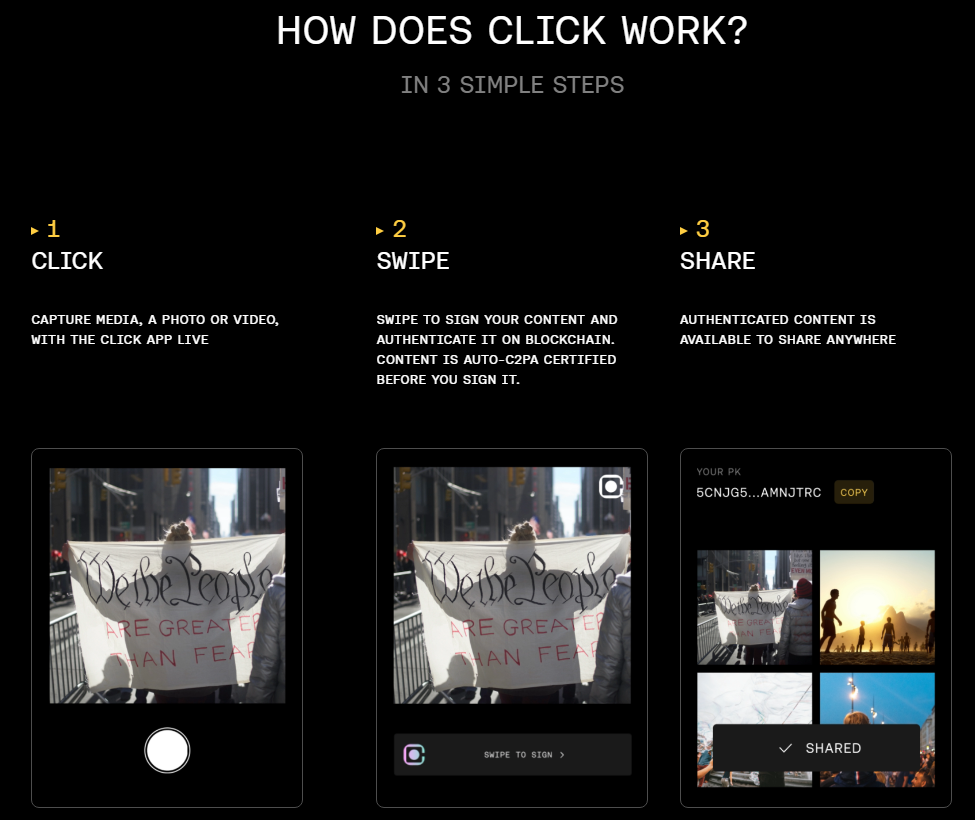
Task: Open the protest banner thumbnail in gallery
Action: pyautogui.click(x=754, y=607)
